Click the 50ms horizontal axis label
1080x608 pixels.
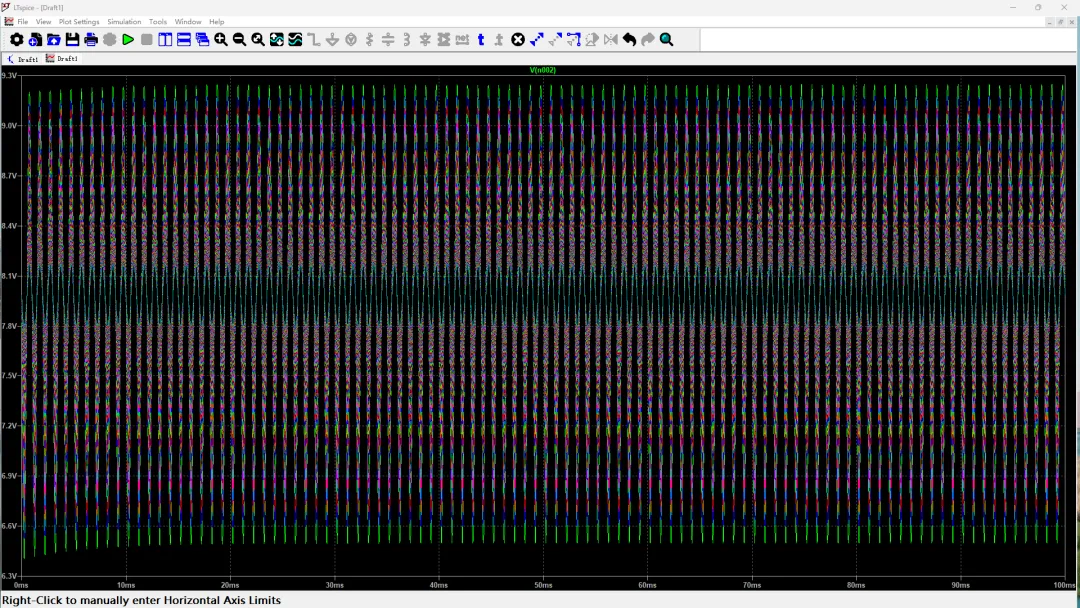[543, 585]
